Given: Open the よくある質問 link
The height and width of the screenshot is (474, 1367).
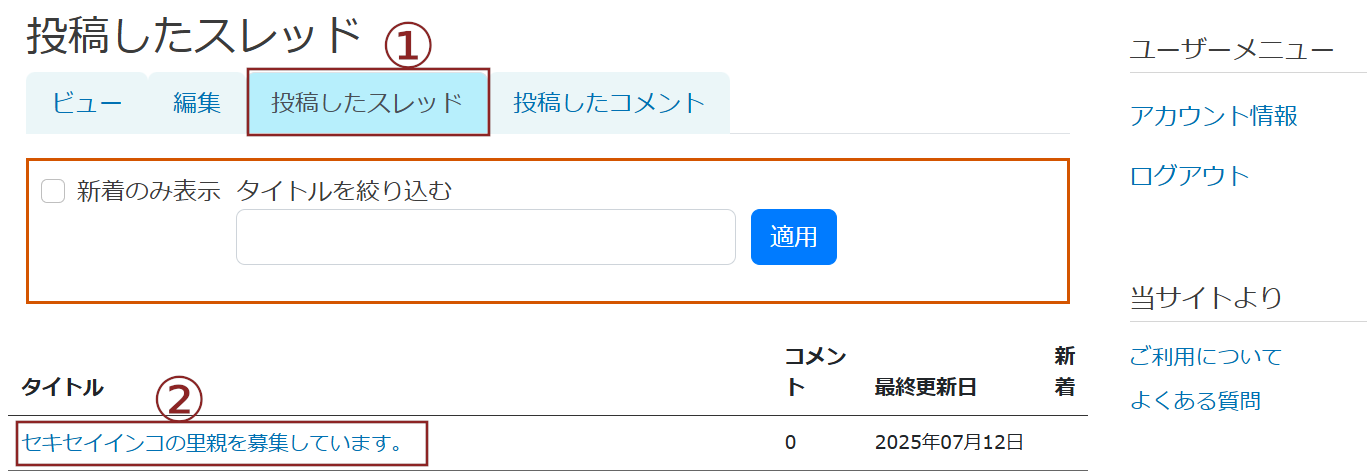Looking at the screenshot, I should pyautogui.click(x=1194, y=401).
